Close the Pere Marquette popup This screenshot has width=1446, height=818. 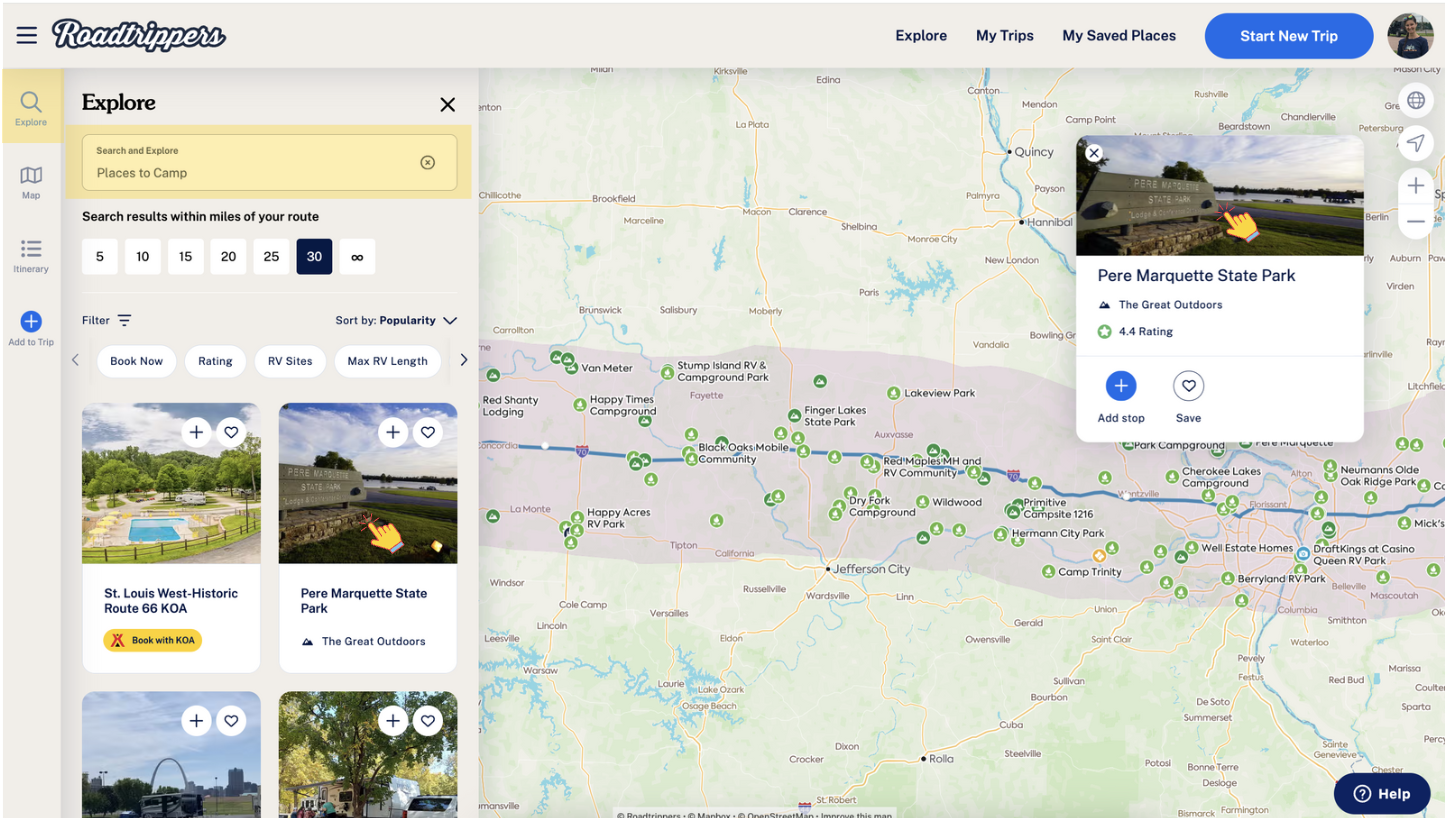tap(1094, 153)
